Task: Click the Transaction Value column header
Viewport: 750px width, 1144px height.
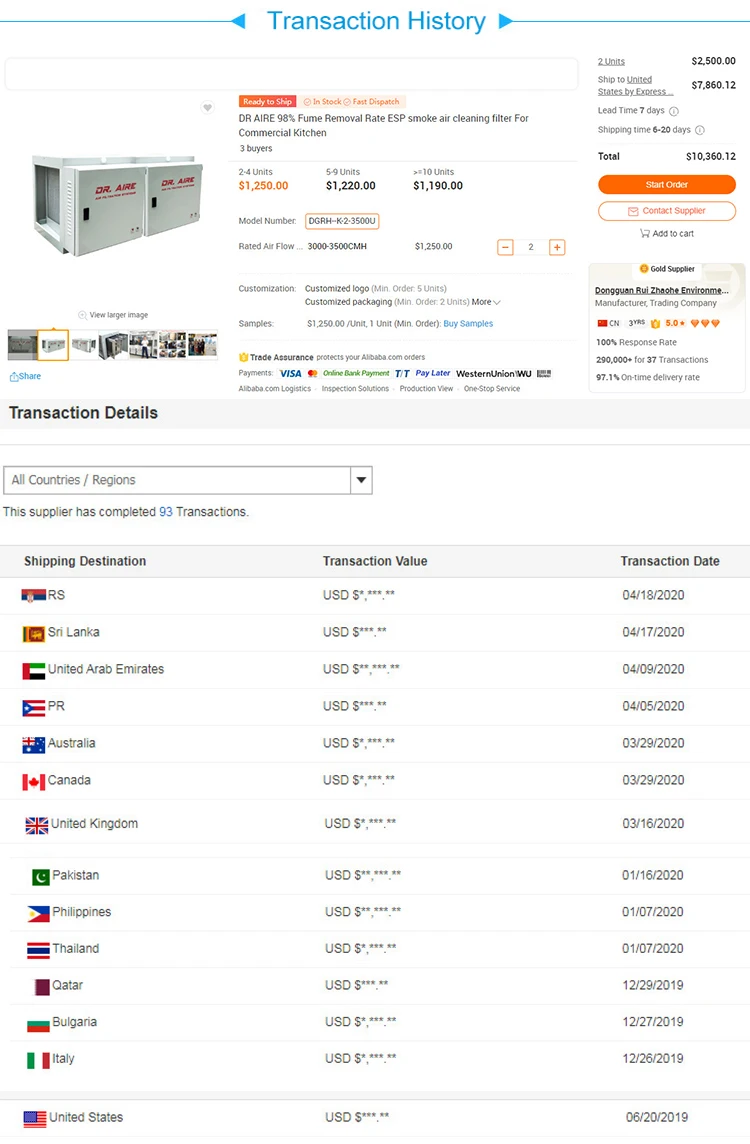Action: point(375,561)
